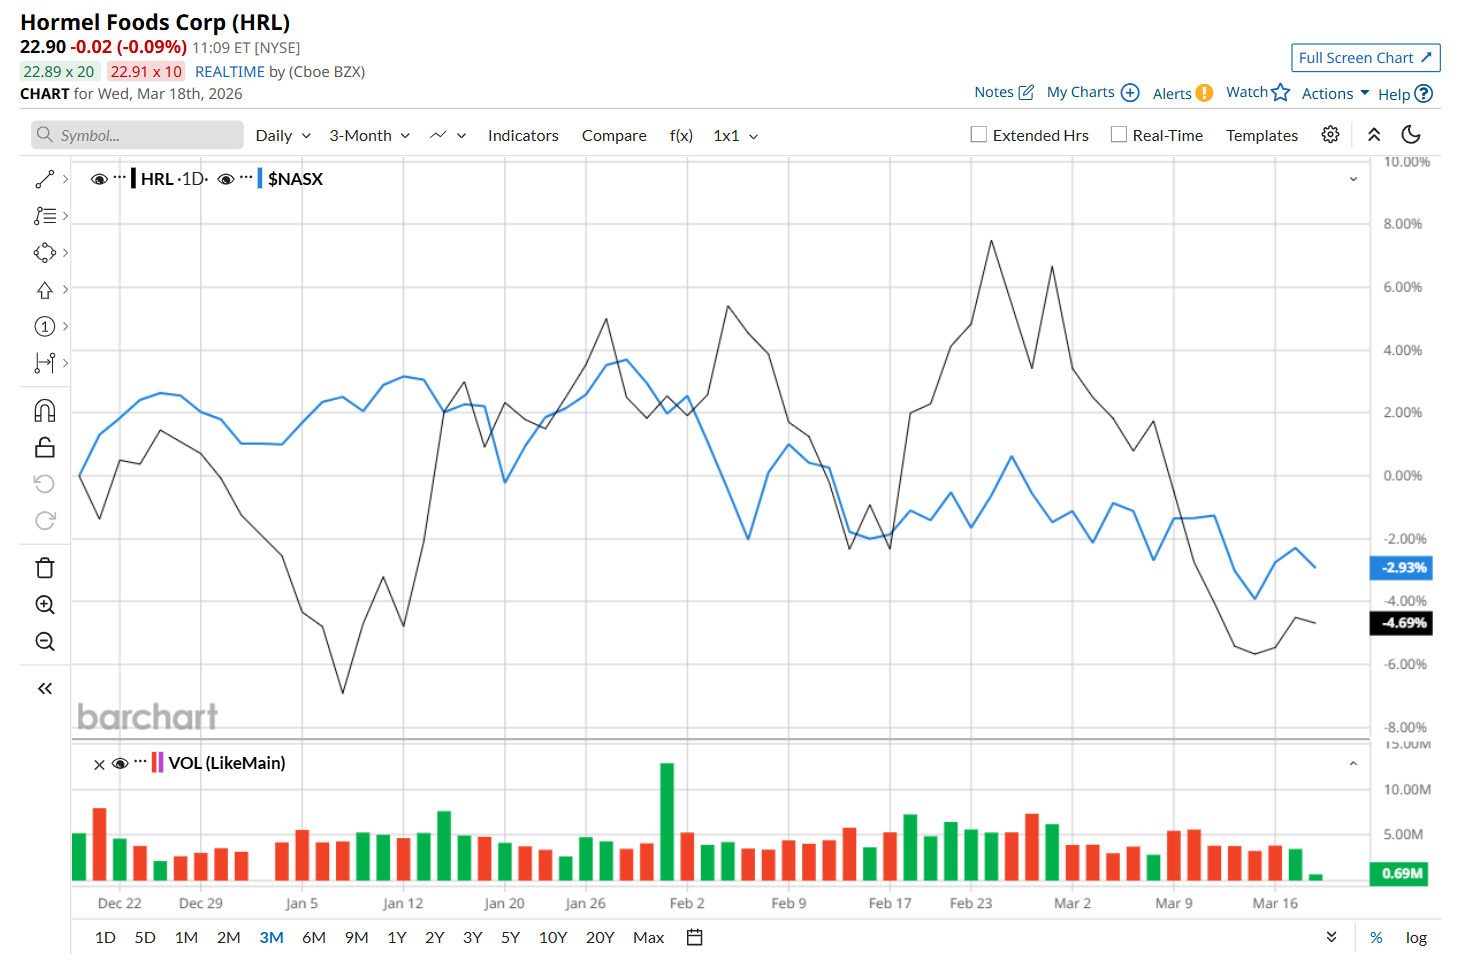Image resolution: width=1474 pixels, height=966 pixels.
Task: Click the Alerts warning icon
Action: 1205,93
